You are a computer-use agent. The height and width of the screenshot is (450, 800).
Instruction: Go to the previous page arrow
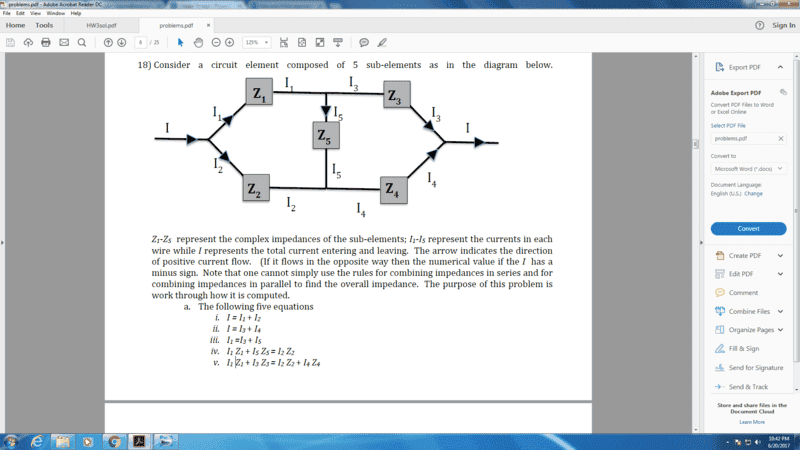108,42
